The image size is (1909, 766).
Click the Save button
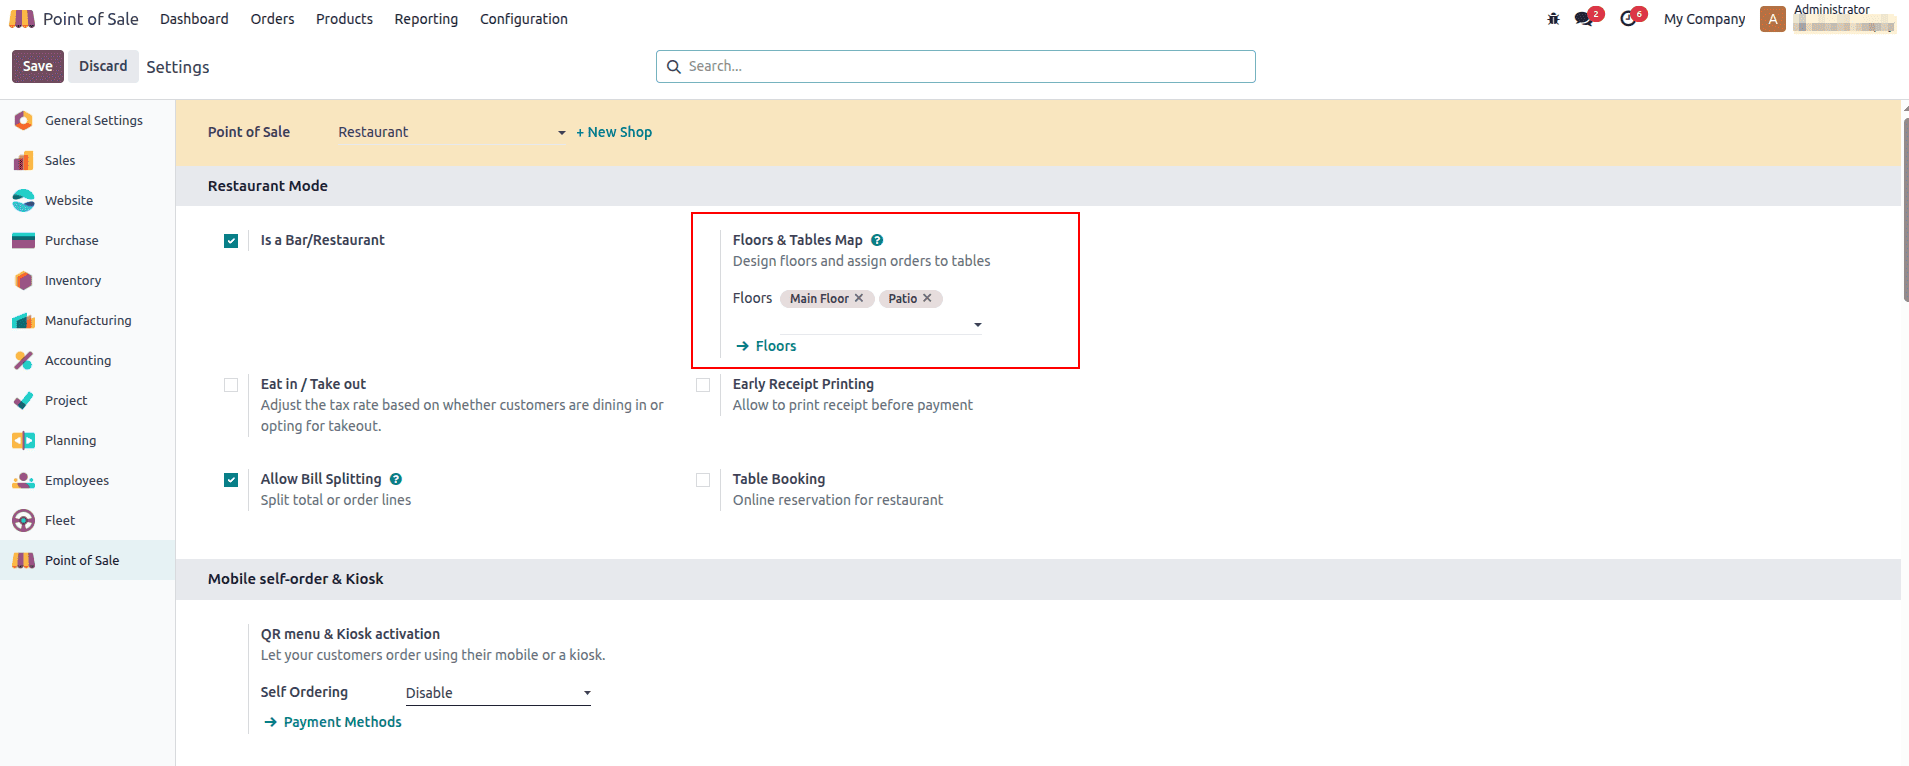[x=38, y=66]
